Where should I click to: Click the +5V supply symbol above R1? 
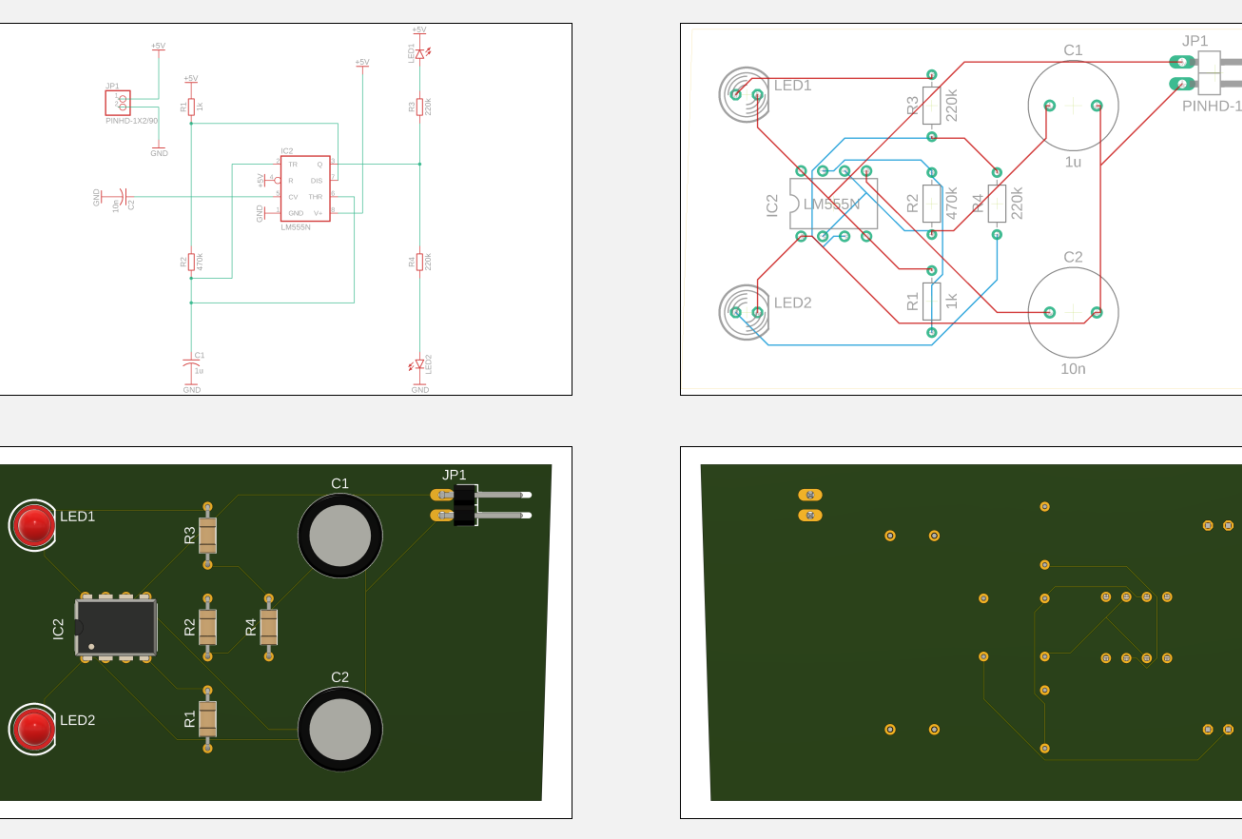pyautogui.click(x=191, y=79)
